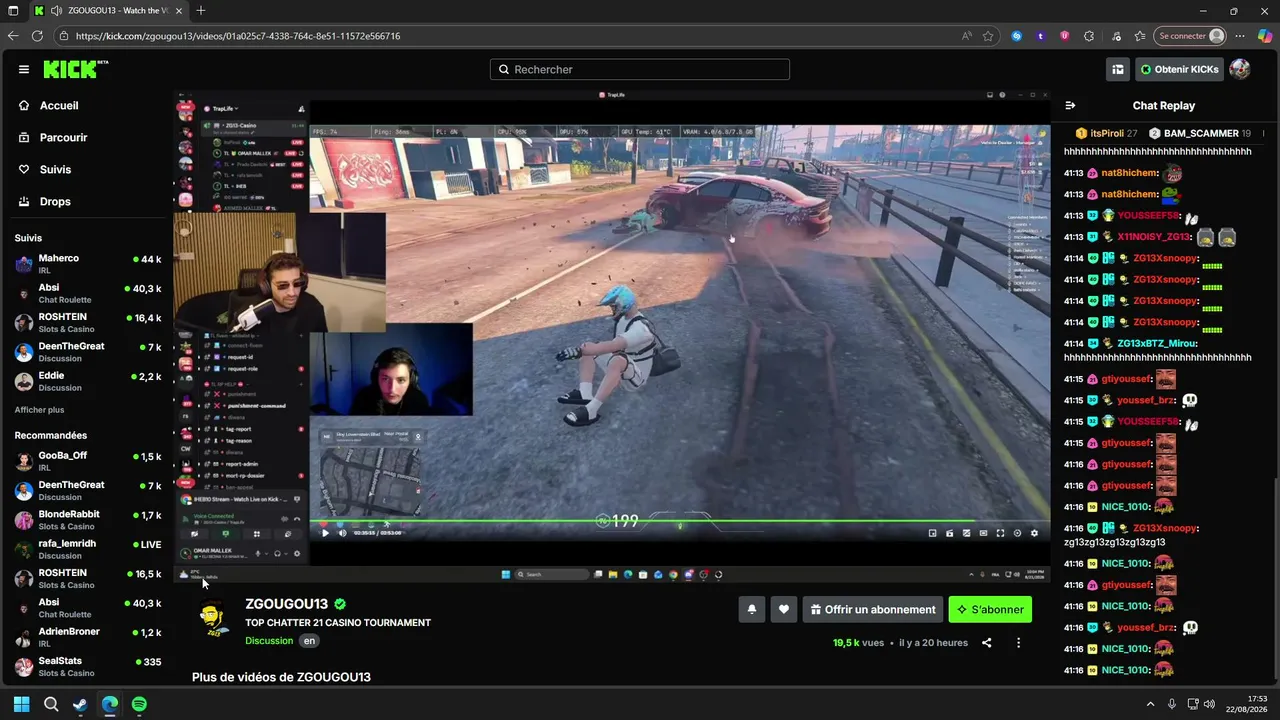Image resolution: width=1280 pixels, height=720 pixels.
Task: Turn on notifications with the bell
Action: [x=752, y=609]
